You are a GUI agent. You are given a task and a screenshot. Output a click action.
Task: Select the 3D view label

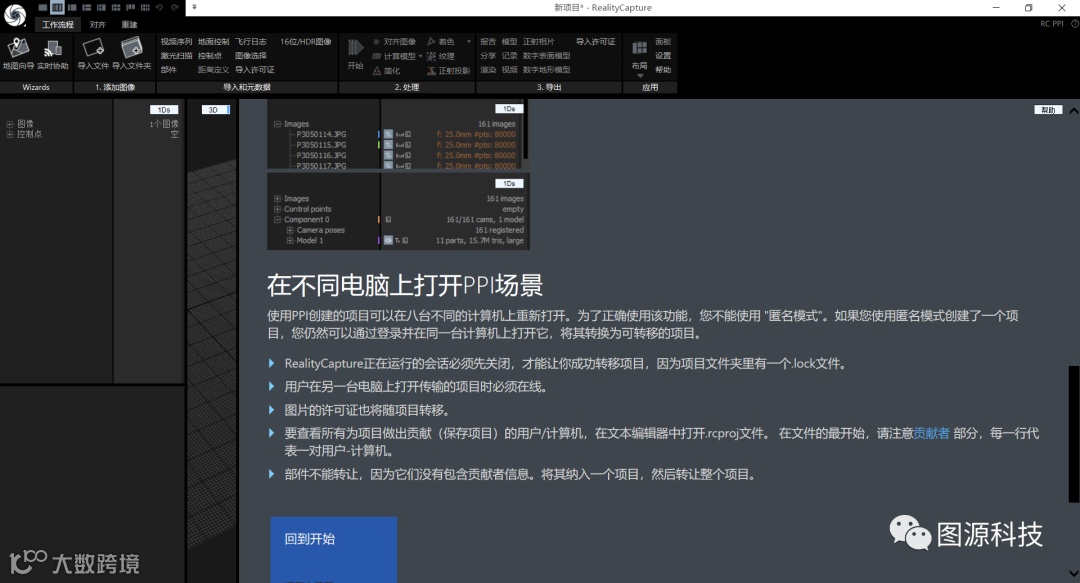(x=215, y=110)
